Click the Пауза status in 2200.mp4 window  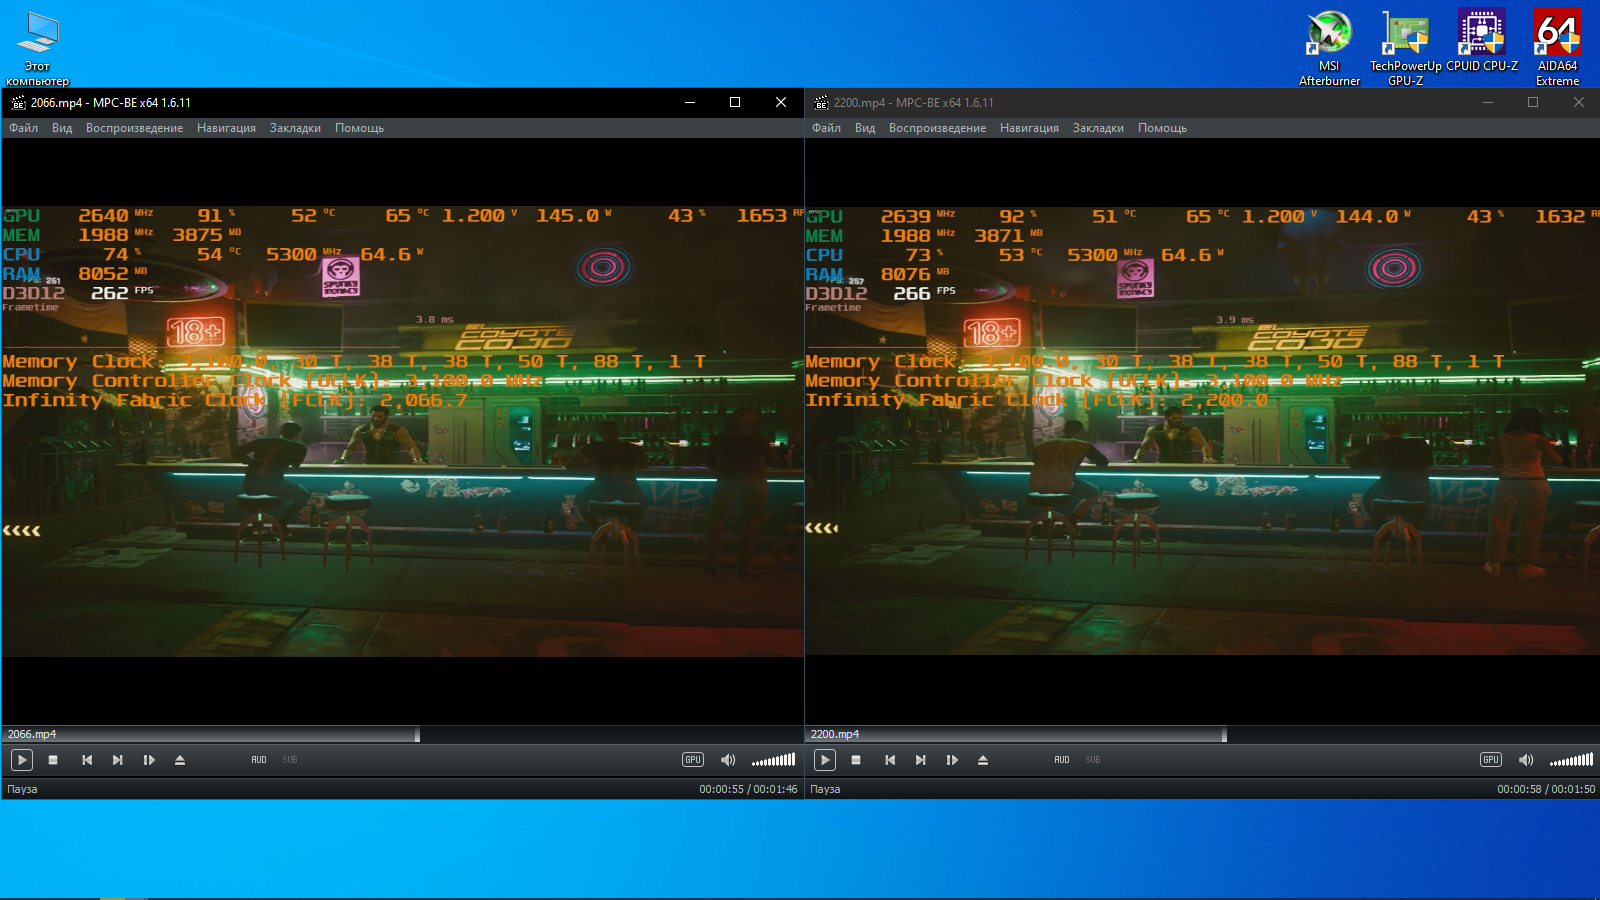(825, 789)
